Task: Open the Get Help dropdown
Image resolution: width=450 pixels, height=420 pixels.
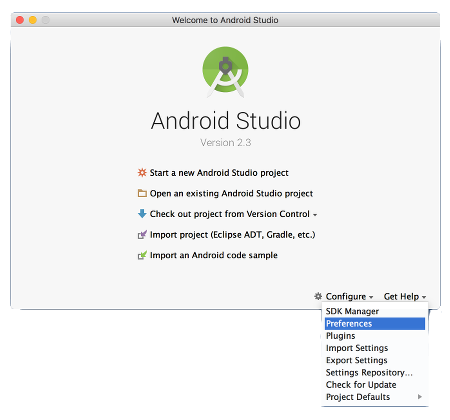Action: tap(405, 296)
